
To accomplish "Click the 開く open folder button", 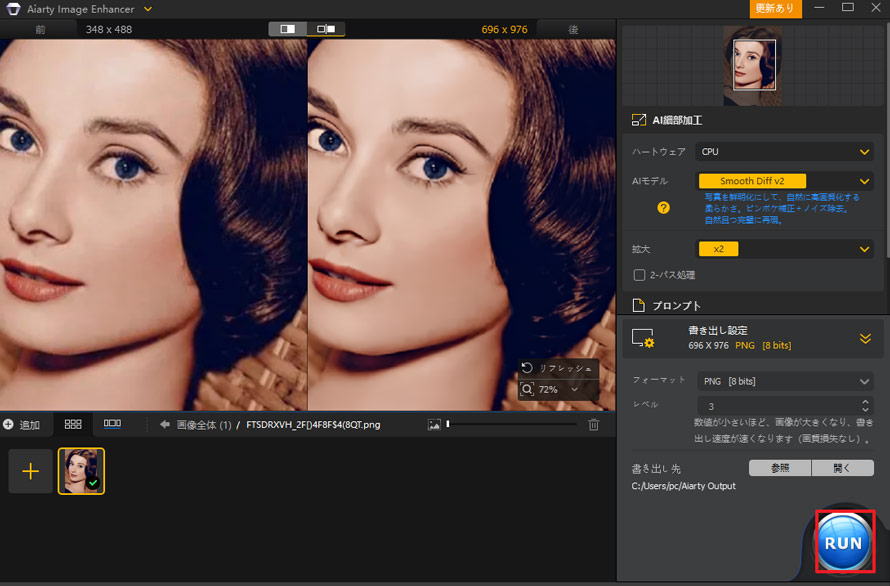I will pos(843,468).
